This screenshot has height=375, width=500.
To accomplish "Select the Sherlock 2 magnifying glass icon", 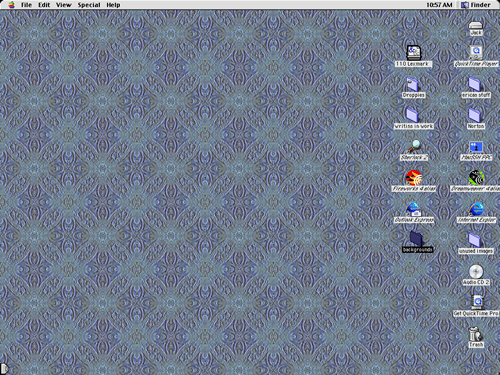I will (x=414, y=146).
